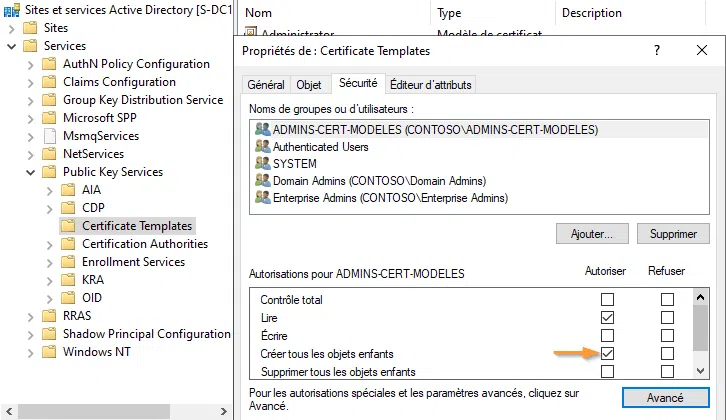Check Refuser for Écrire permission
Screen dimensions: 726x420
[x=668, y=336]
